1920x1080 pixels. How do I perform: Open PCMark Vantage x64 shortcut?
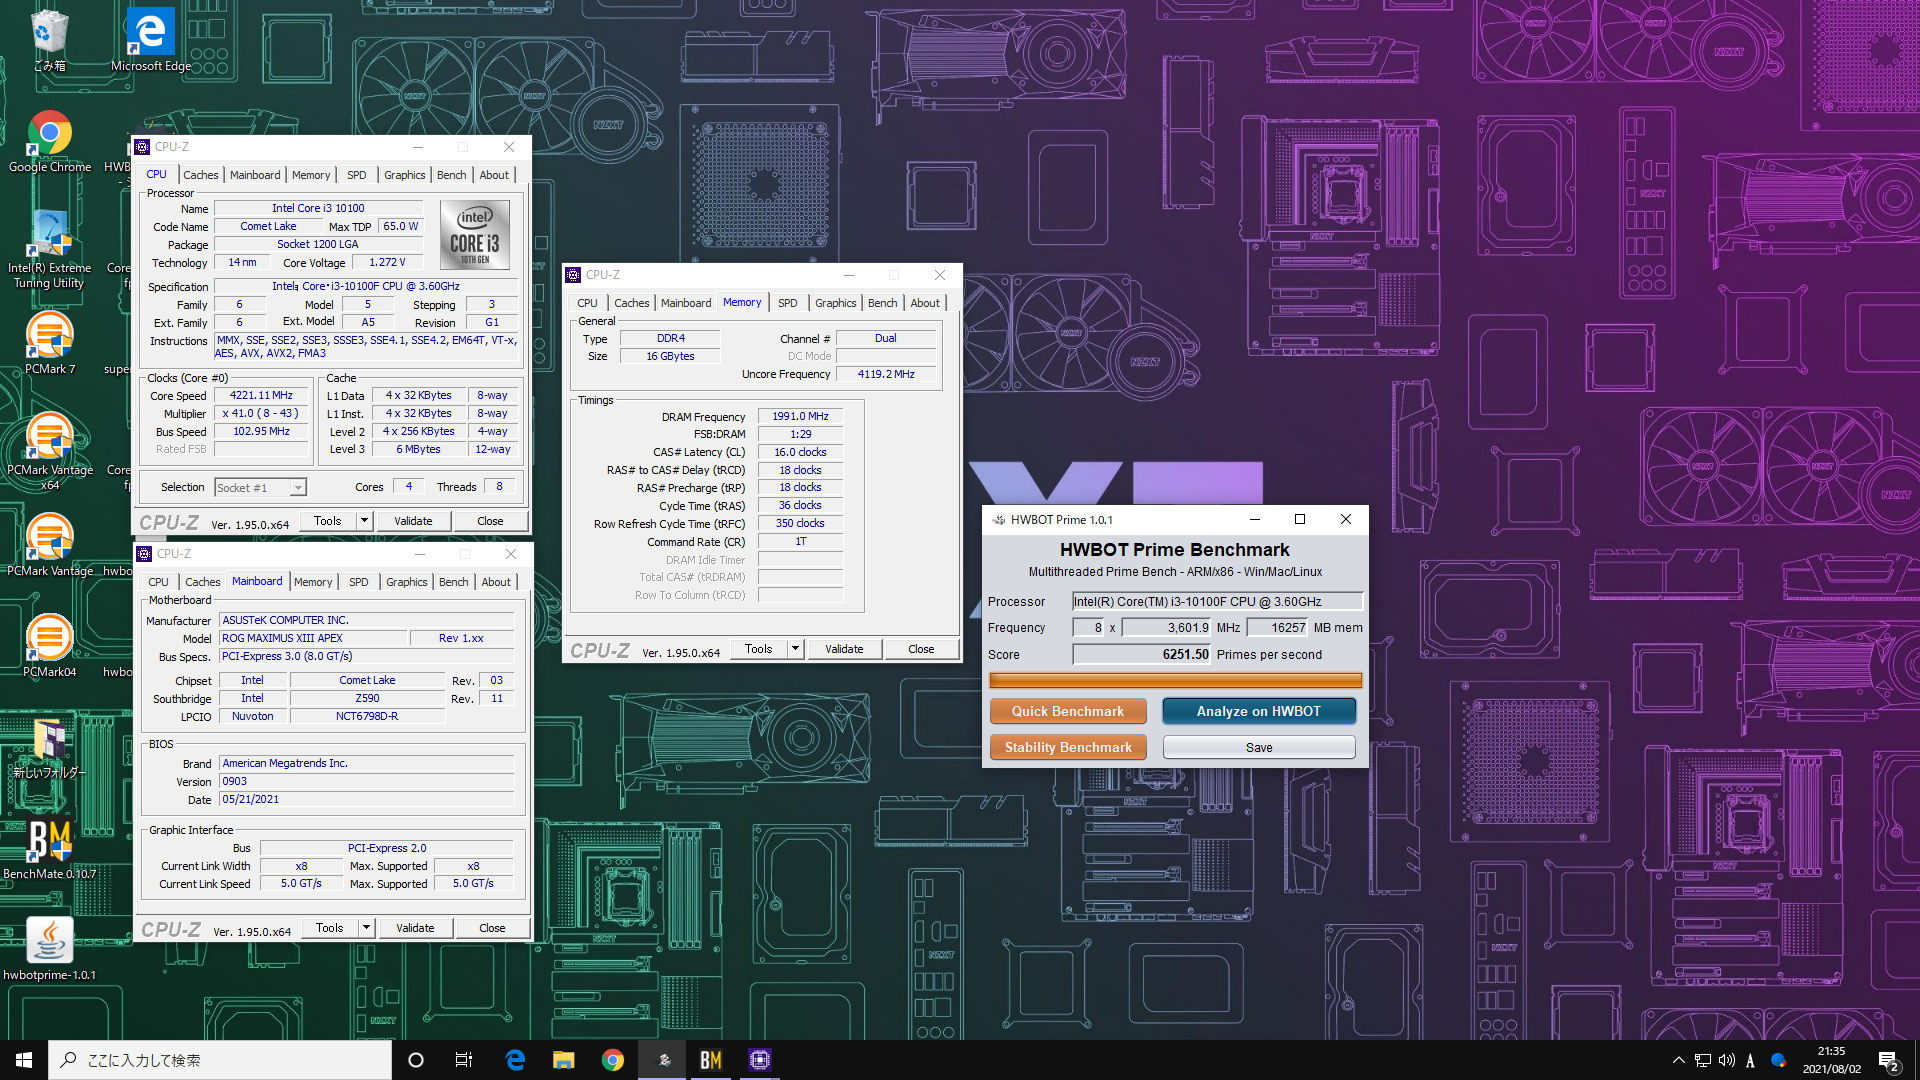click(x=49, y=452)
